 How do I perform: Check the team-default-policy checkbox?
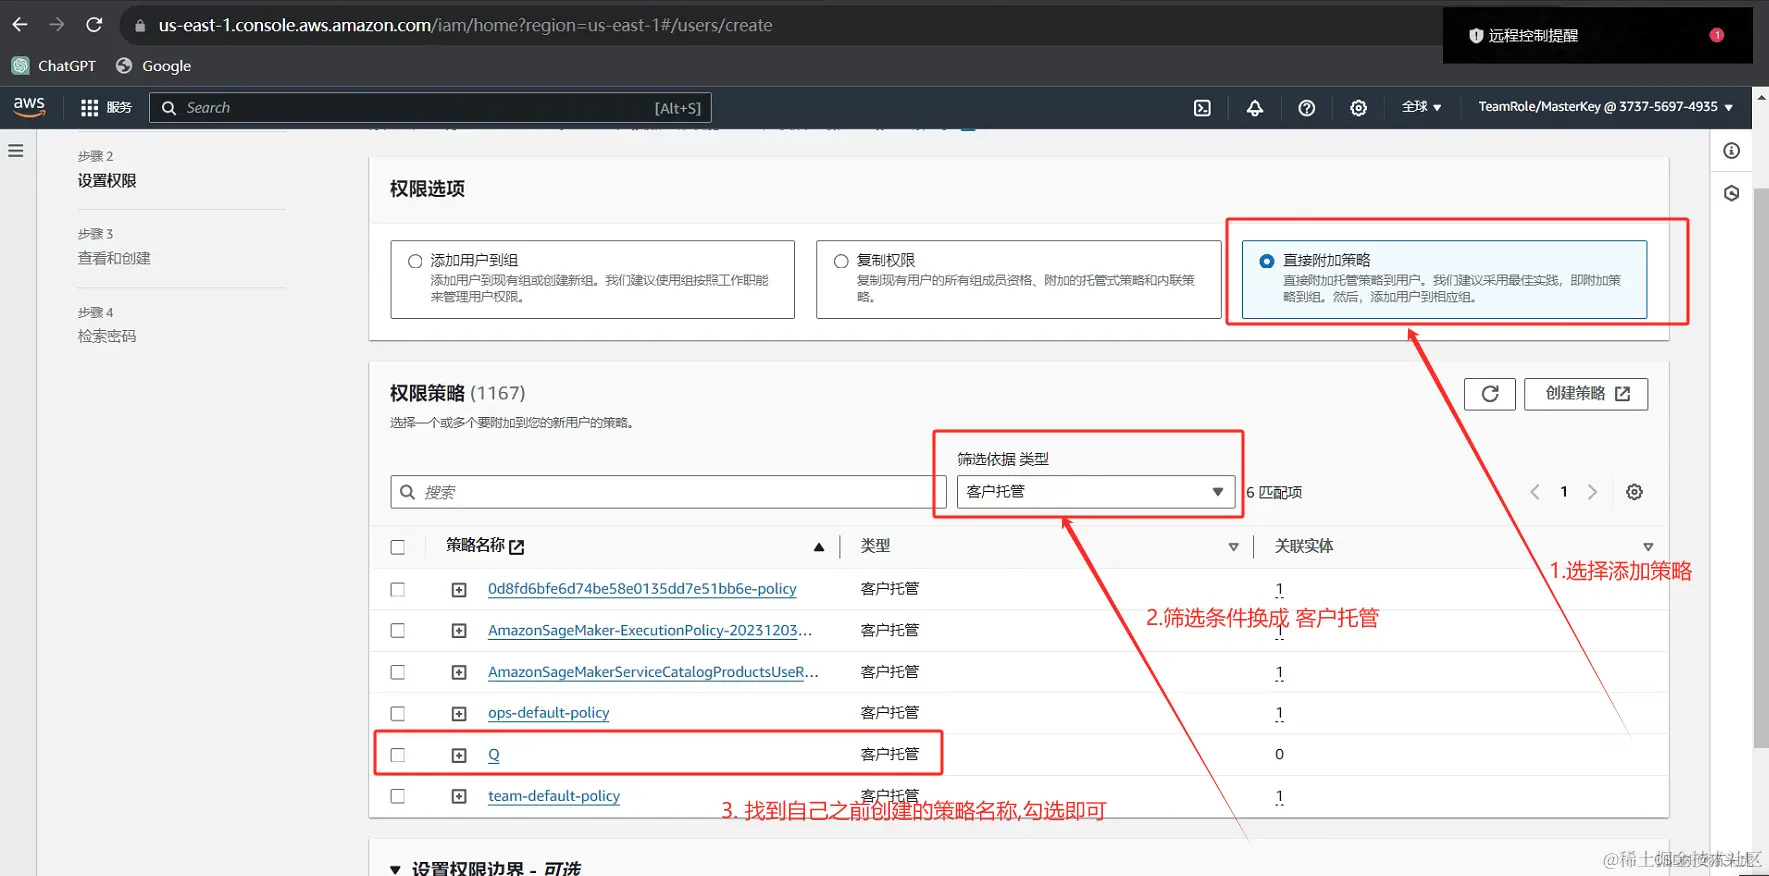(398, 797)
